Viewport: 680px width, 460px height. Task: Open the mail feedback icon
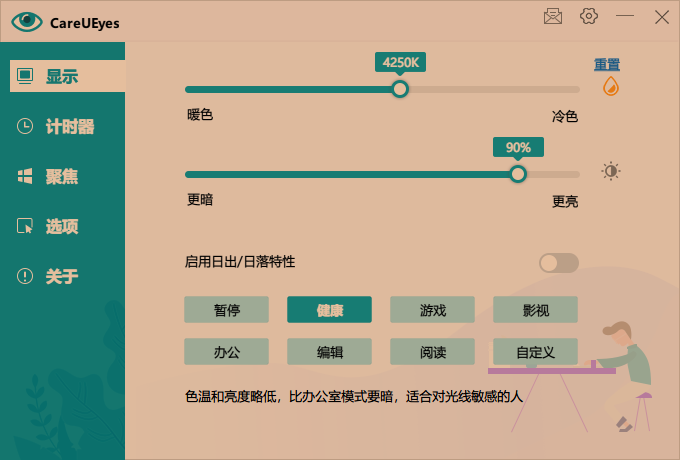coord(553,16)
